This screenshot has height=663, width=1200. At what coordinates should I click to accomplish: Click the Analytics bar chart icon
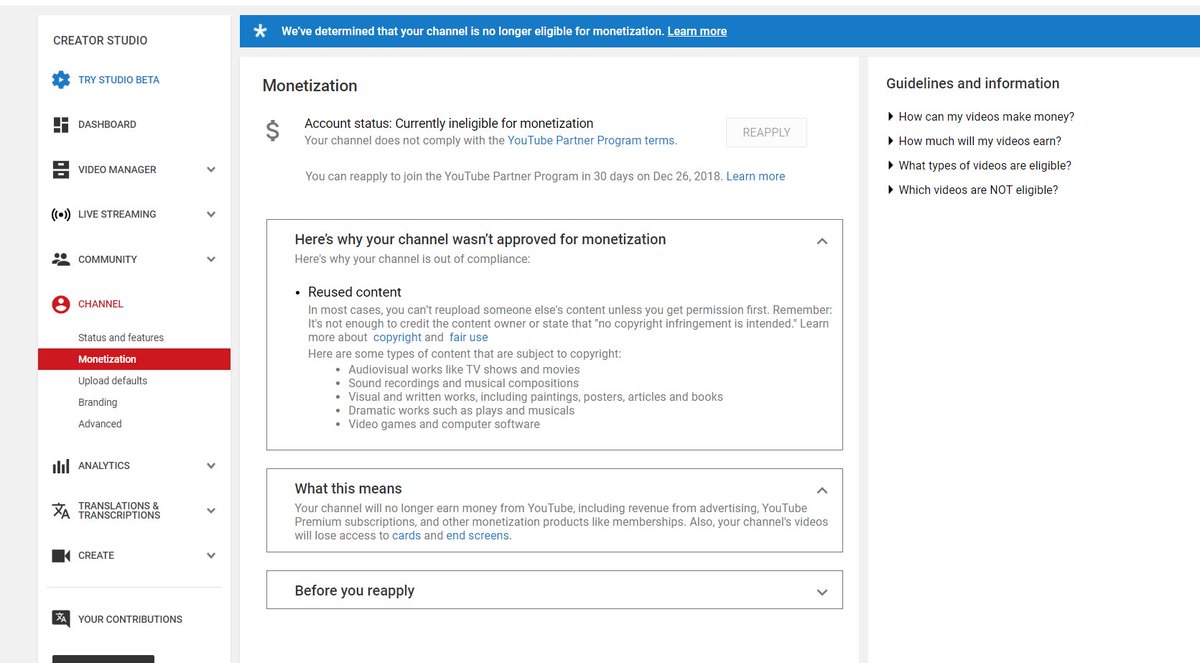tap(61, 466)
